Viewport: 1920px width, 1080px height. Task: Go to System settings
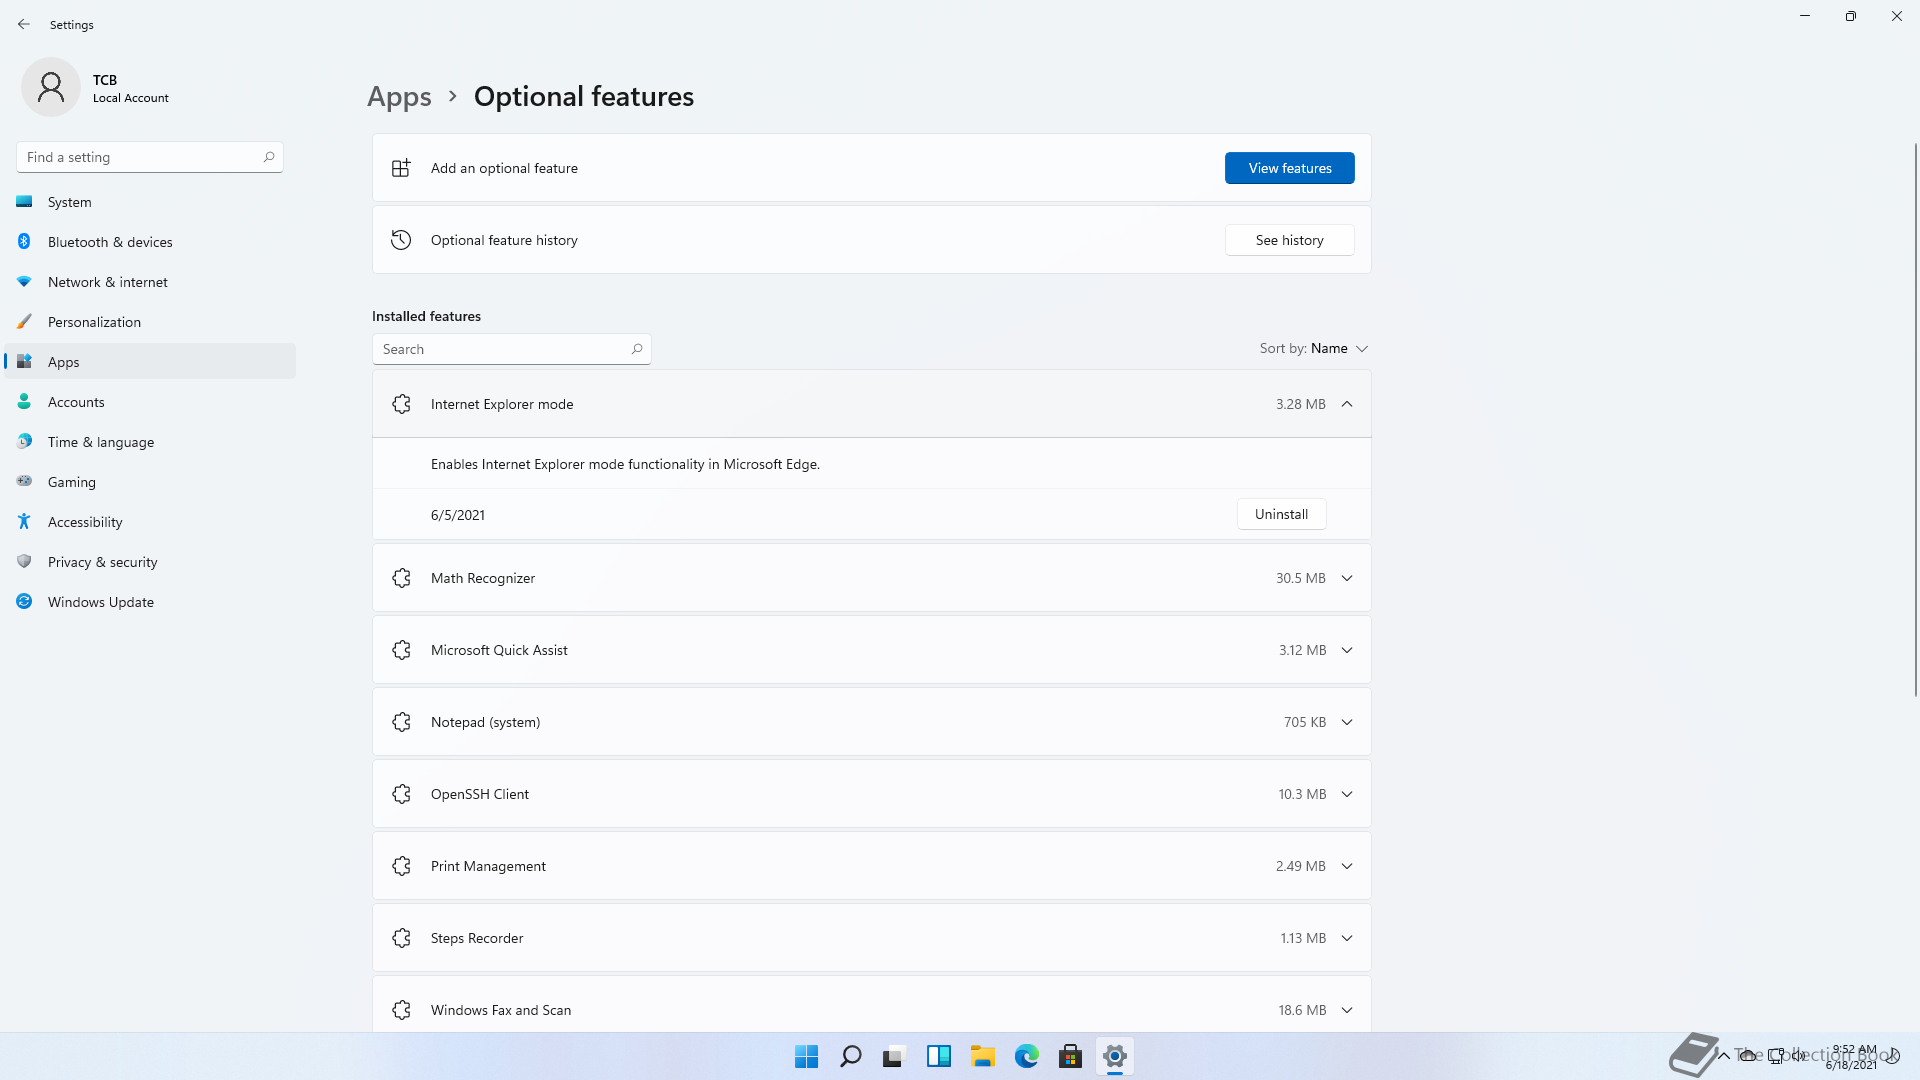coord(150,202)
